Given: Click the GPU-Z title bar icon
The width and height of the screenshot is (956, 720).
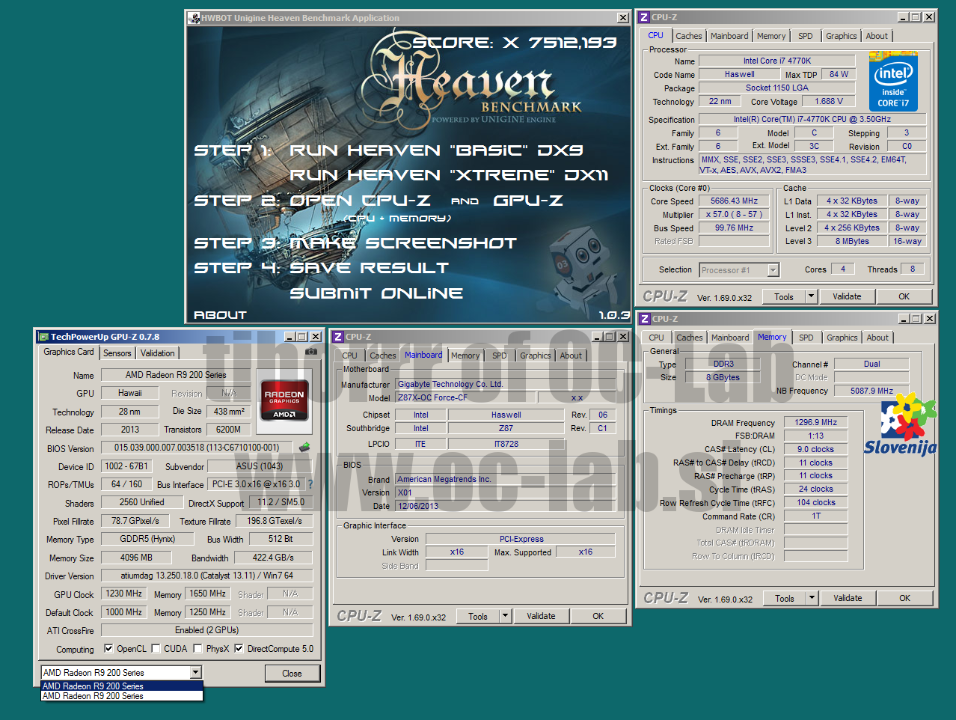Looking at the screenshot, I should click(43, 337).
